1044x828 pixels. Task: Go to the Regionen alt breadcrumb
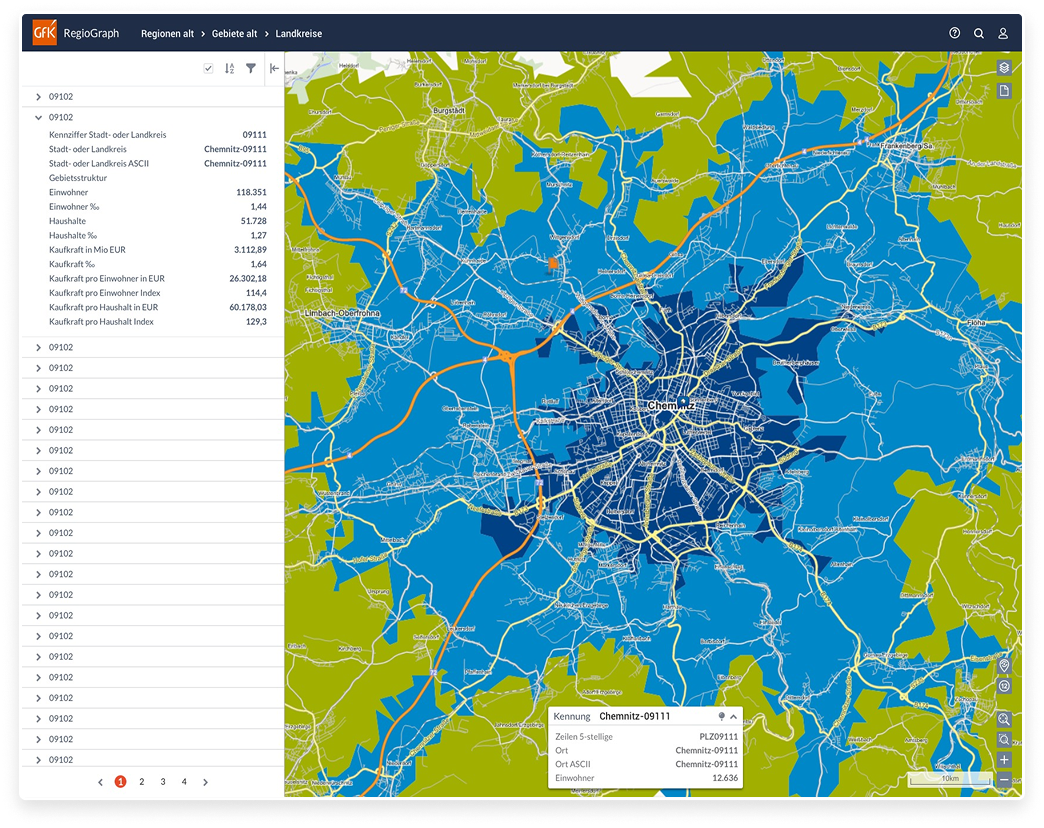(x=167, y=33)
